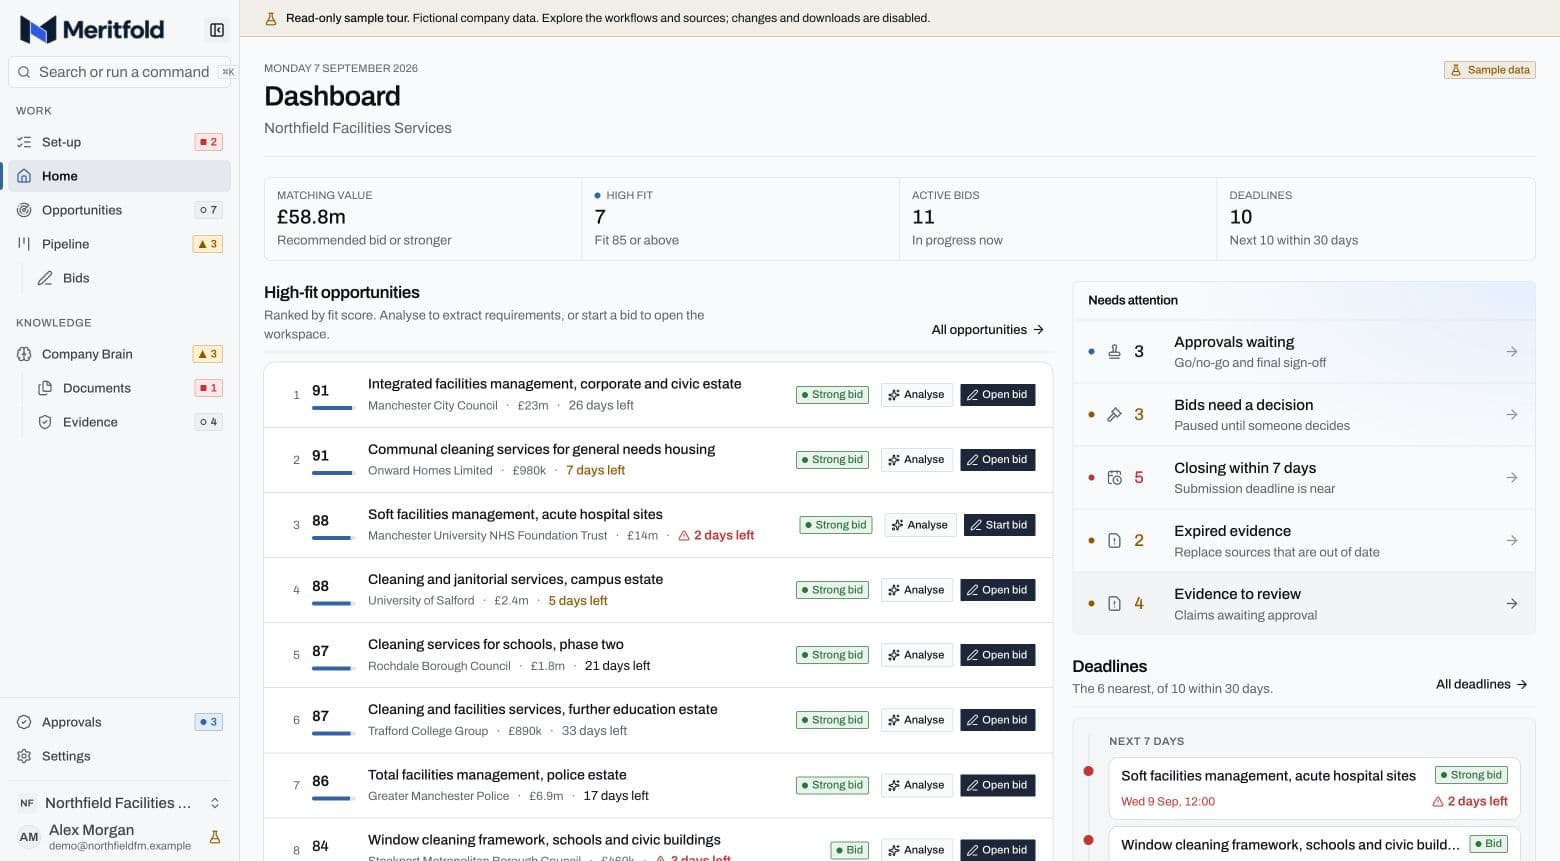Image resolution: width=1560 pixels, height=861 pixels.
Task: Analyse Manchester City Council opportunity
Action: (916, 395)
